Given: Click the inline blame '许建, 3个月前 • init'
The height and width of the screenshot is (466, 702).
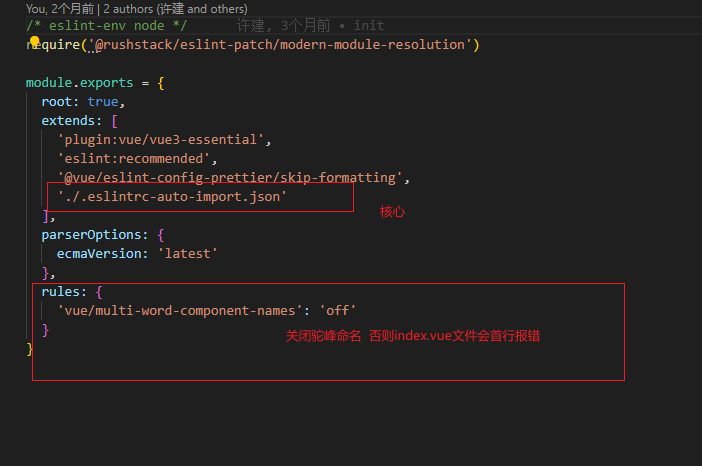Looking at the screenshot, I should click(x=310, y=25).
